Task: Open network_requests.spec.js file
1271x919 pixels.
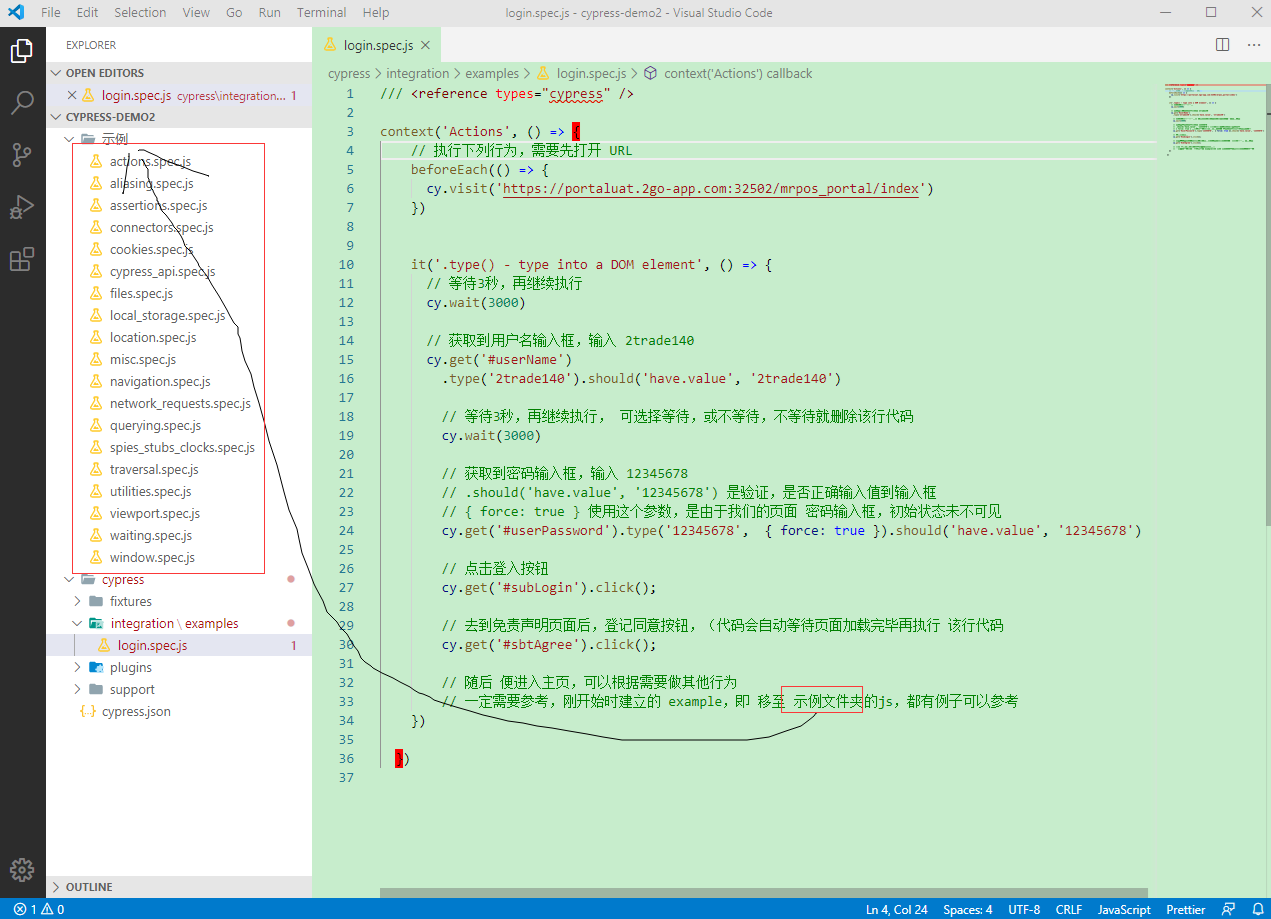Action: pos(180,403)
